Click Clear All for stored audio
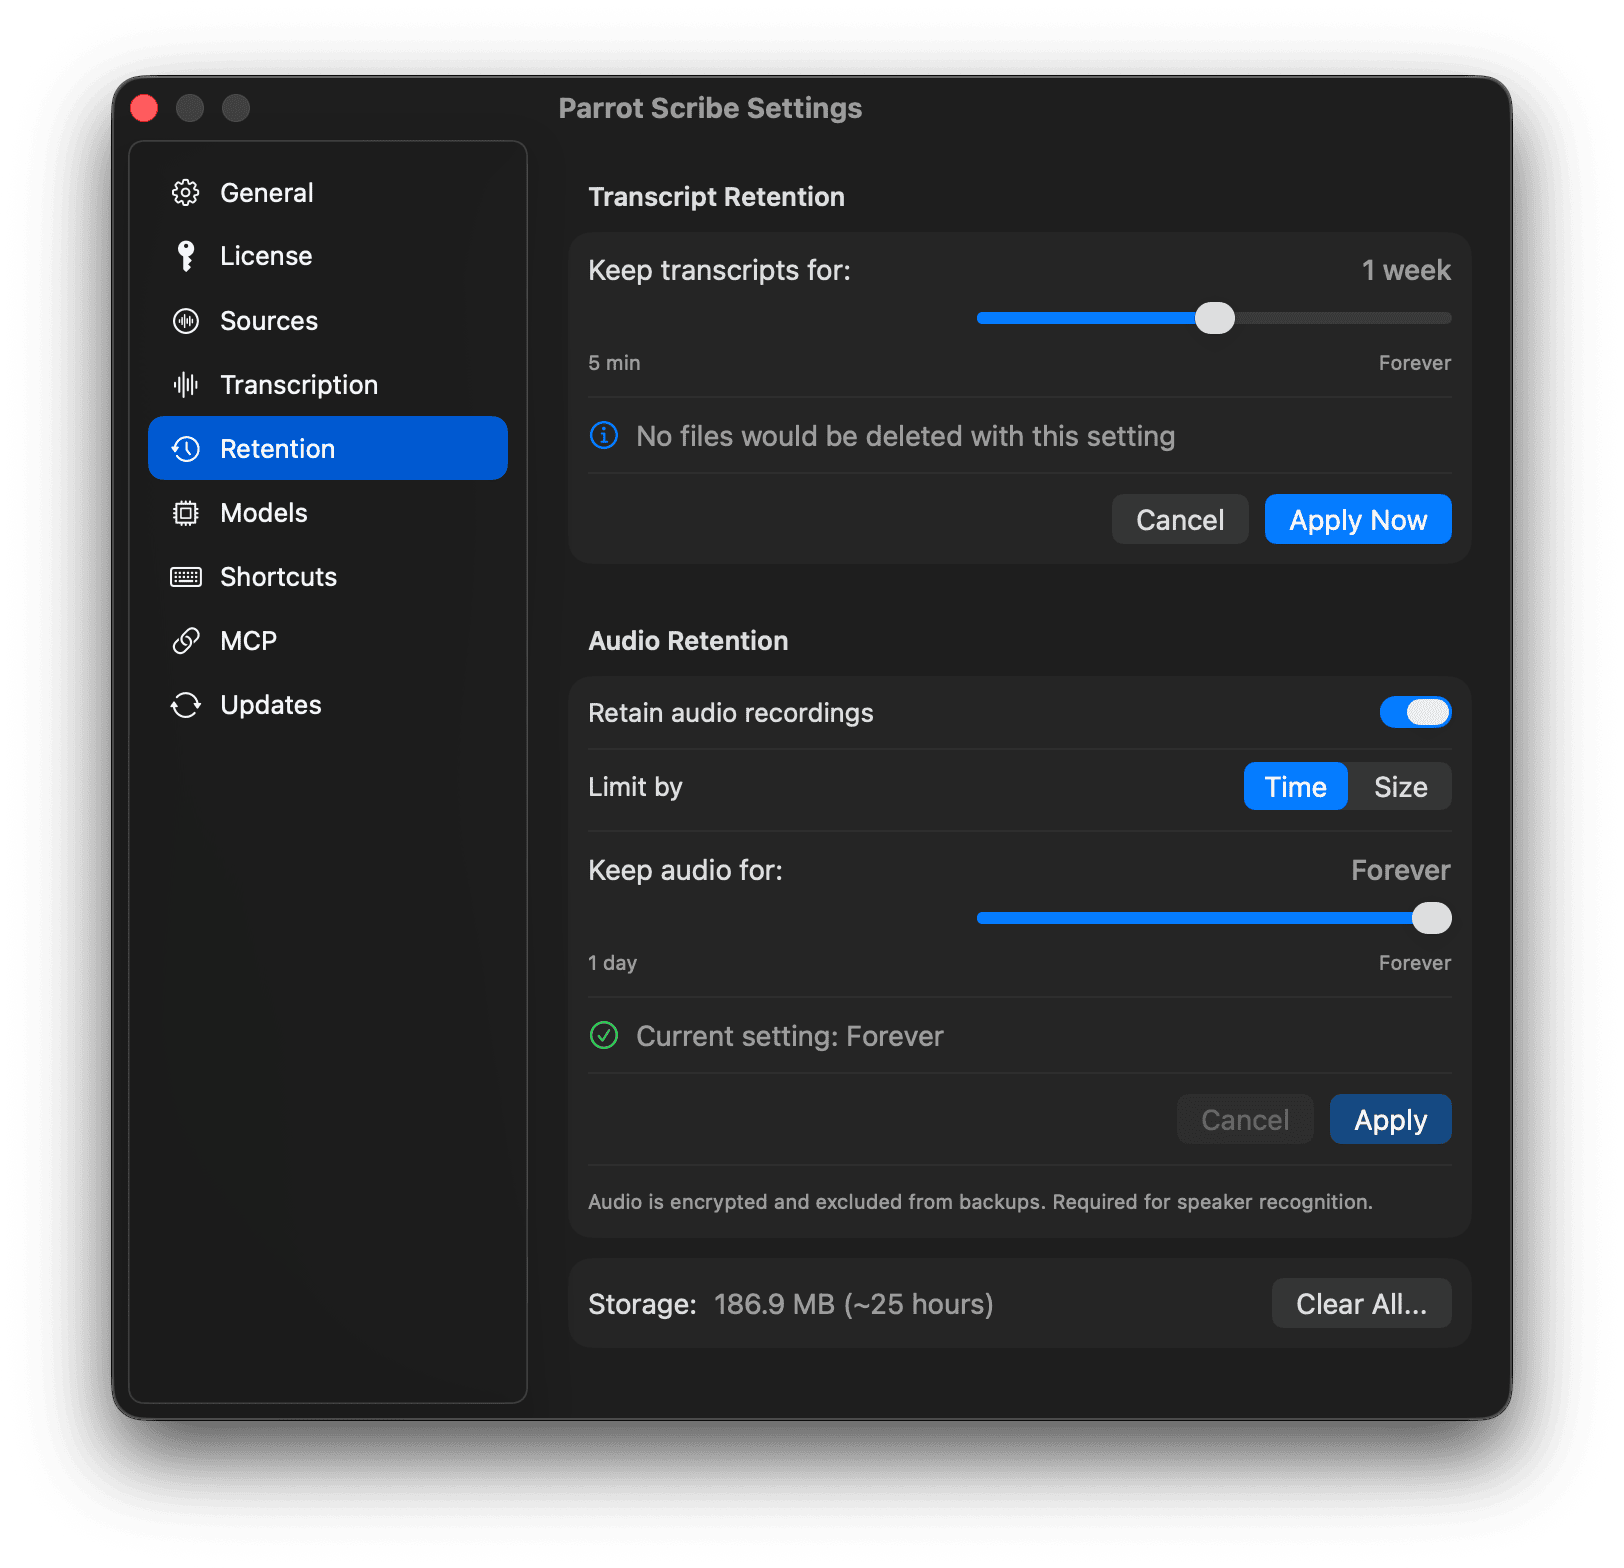This screenshot has height=1568, width=1624. click(x=1361, y=1303)
